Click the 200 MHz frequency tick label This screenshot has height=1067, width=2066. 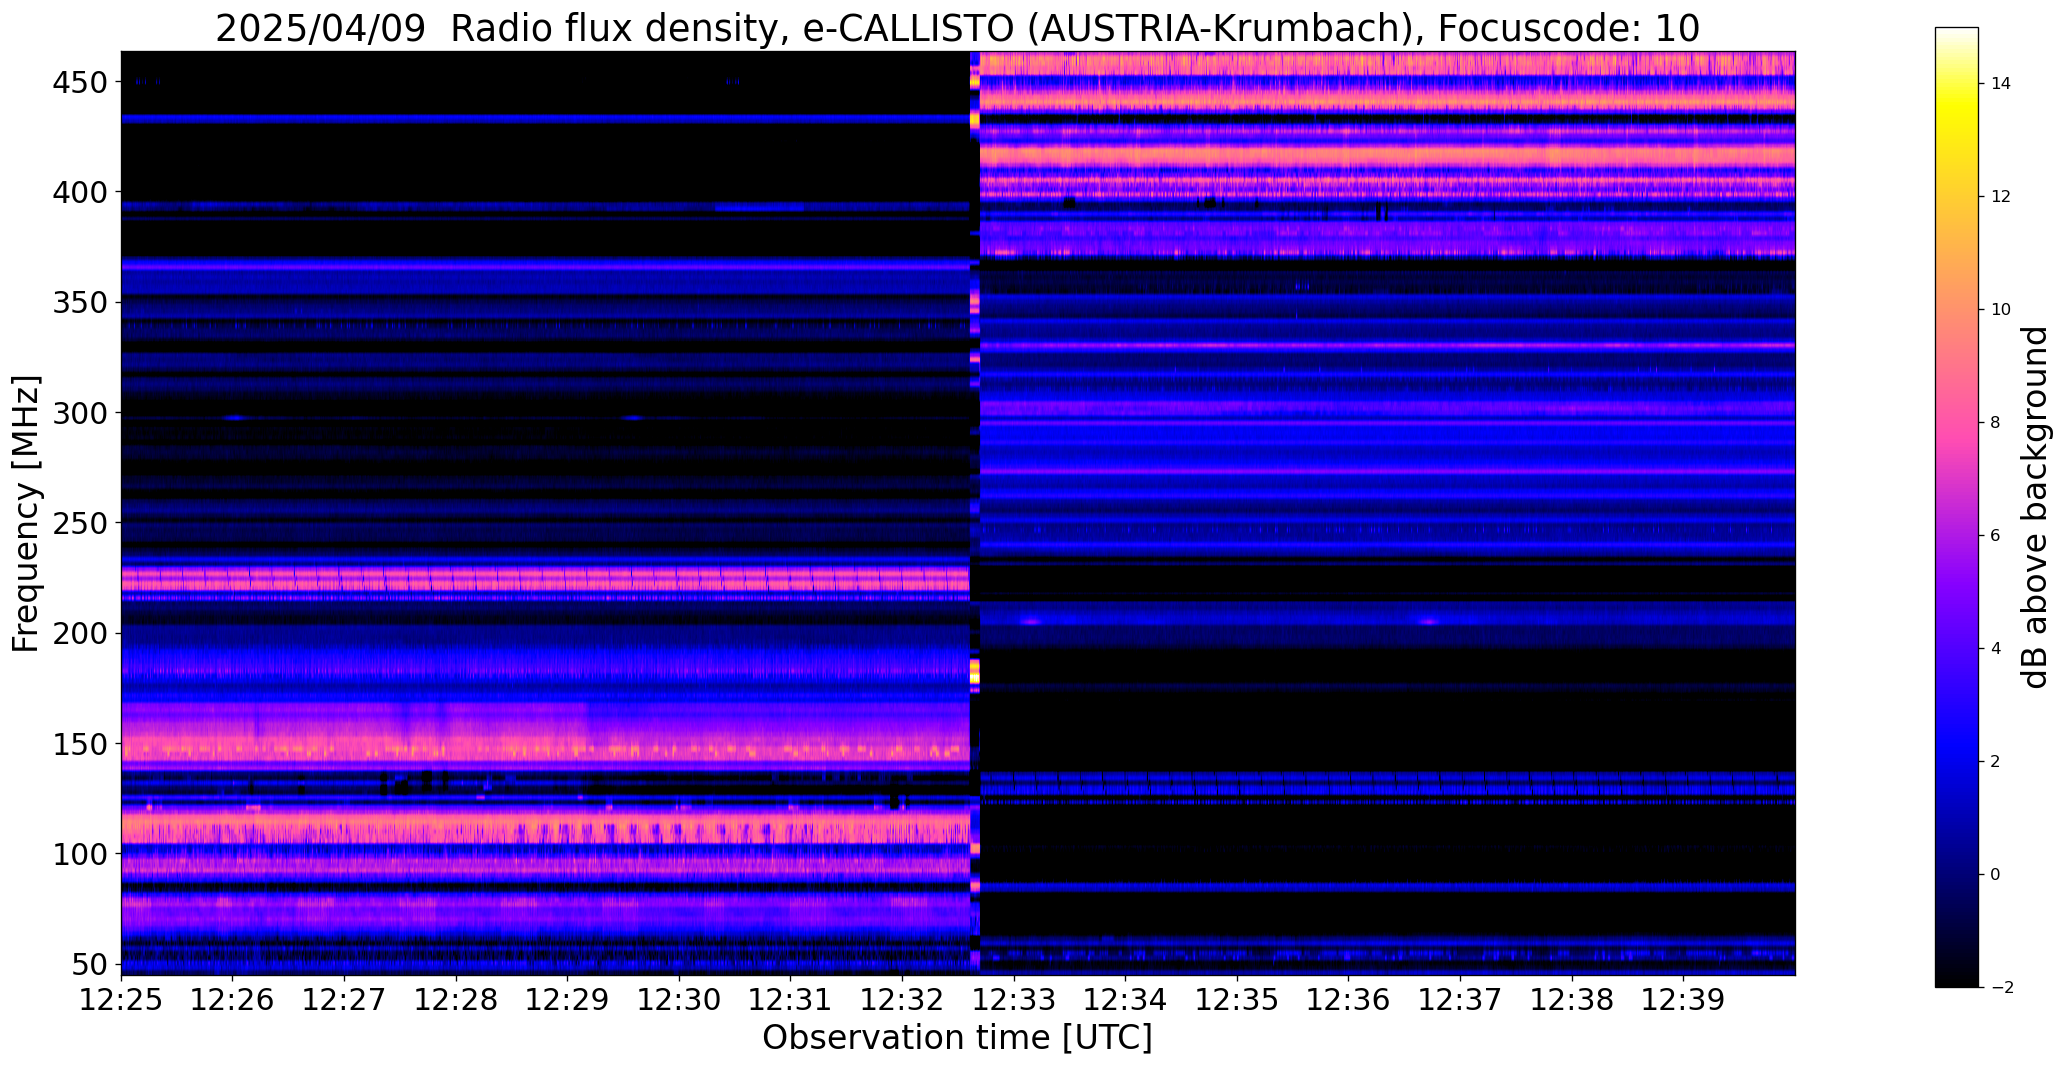pos(78,633)
